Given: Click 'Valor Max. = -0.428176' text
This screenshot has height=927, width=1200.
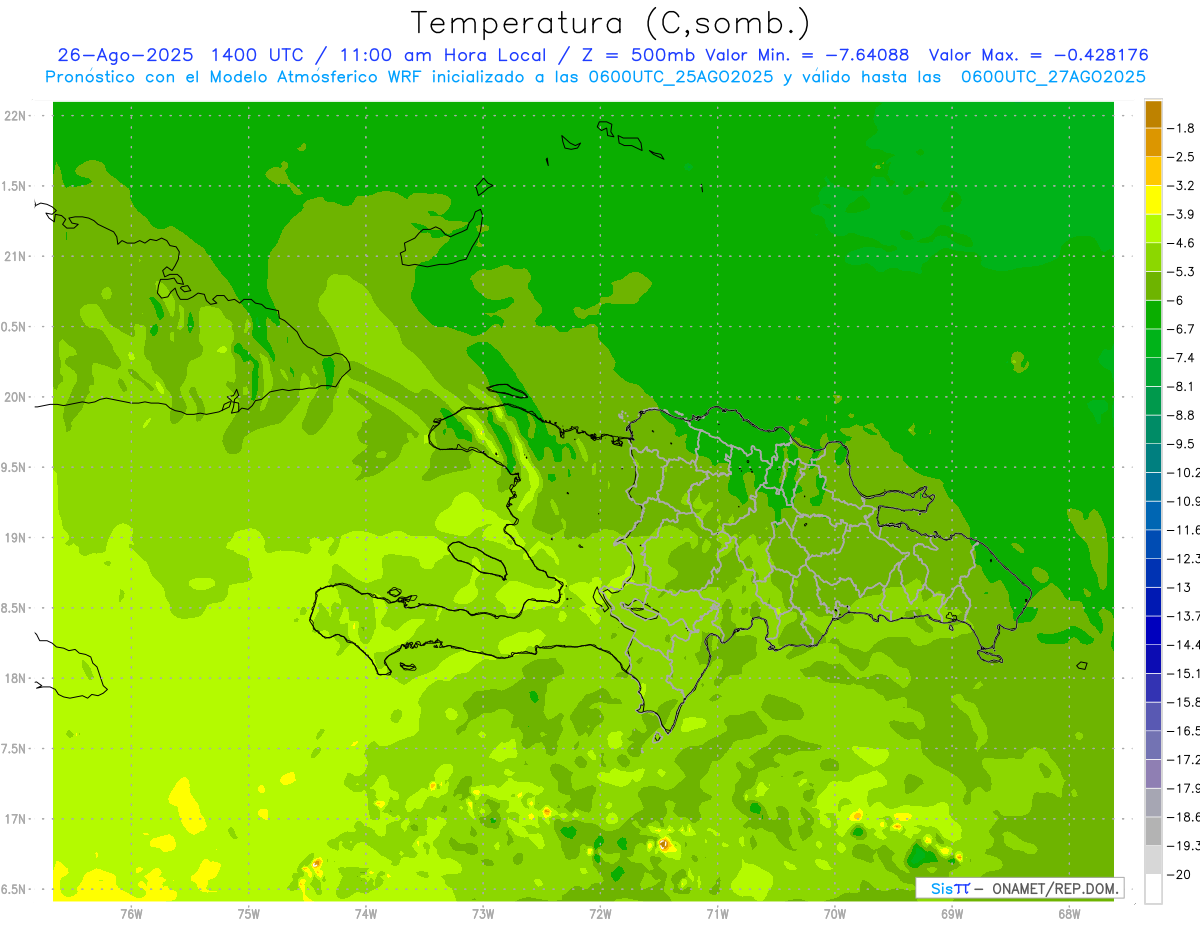Looking at the screenshot, I should [x=1038, y=55].
